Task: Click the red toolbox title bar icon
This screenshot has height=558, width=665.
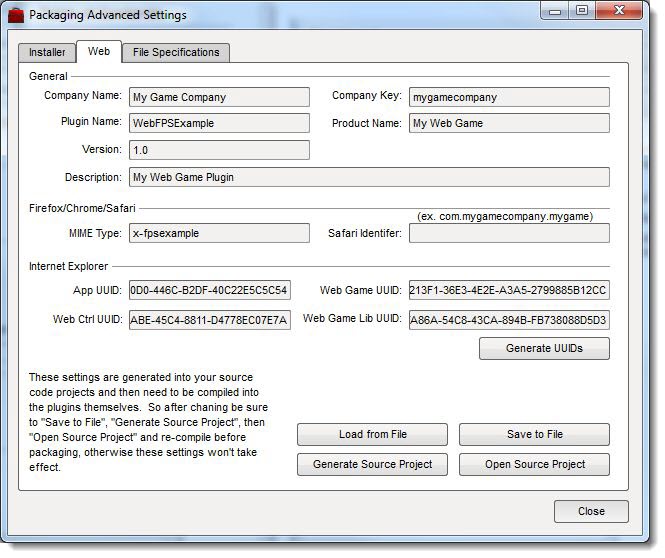Action: tap(16, 15)
